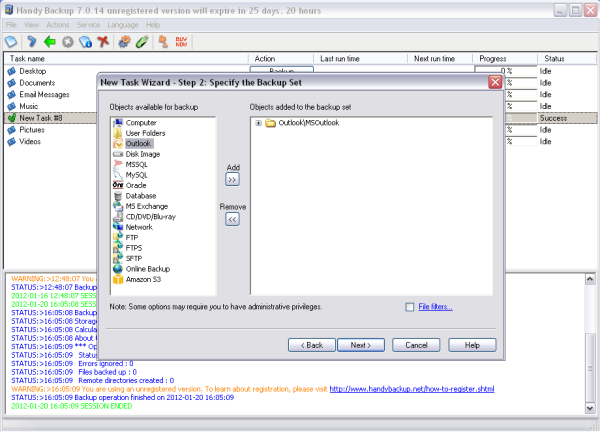Image resolution: width=600 pixels, height=432 pixels.
Task: Open the Service menu
Action: click(x=88, y=25)
